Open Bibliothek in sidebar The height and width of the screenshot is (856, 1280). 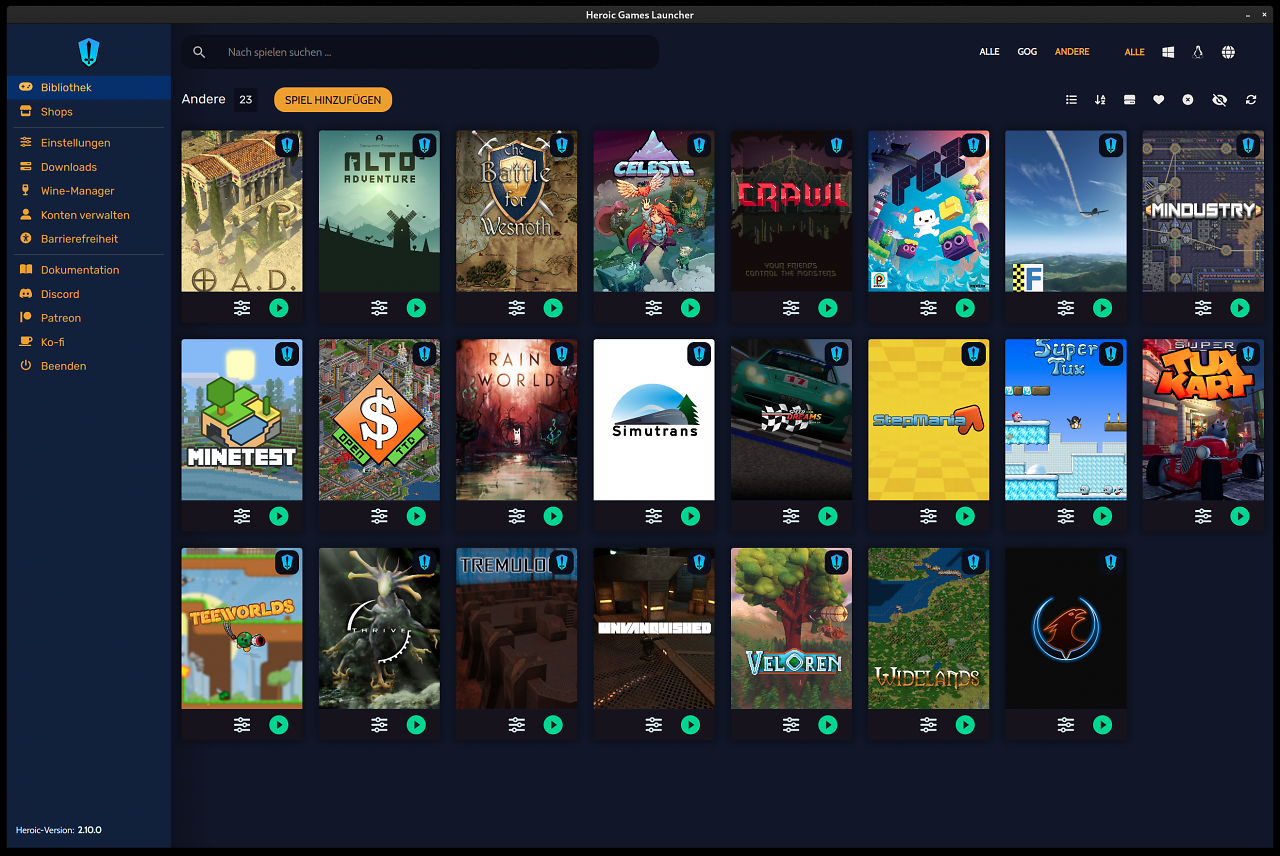(89, 88)
